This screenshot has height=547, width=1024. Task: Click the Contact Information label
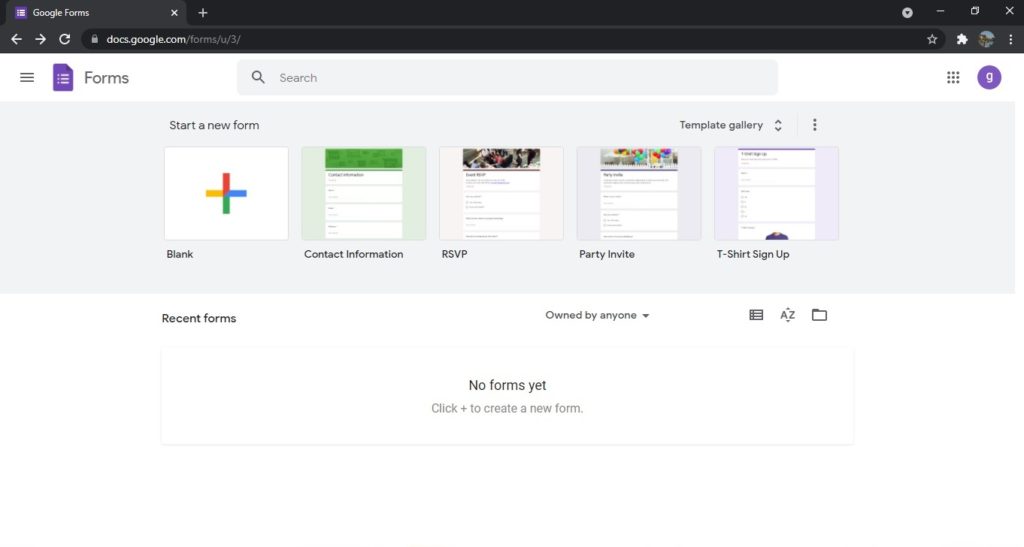coord(353,254)
